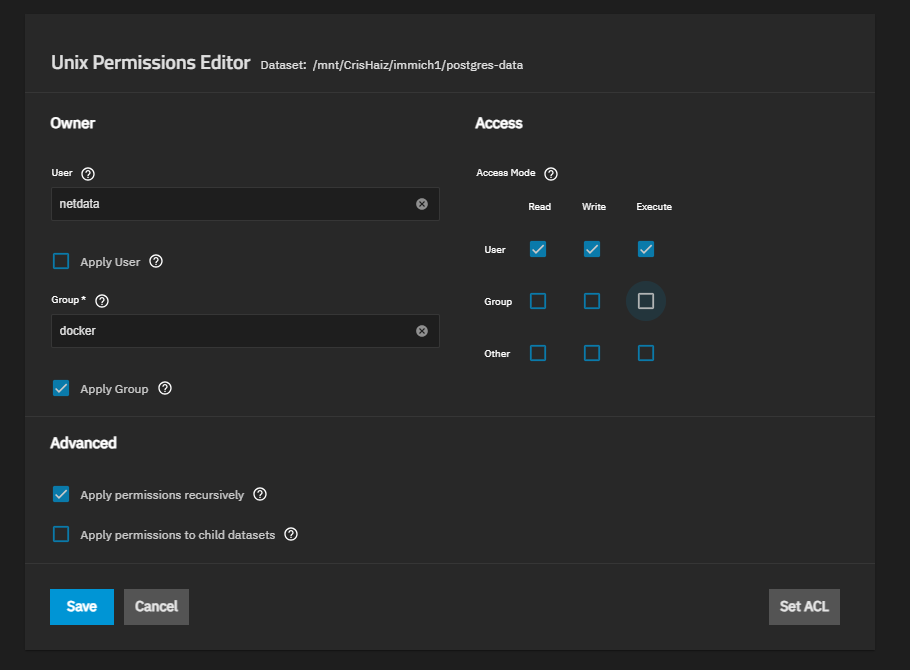Click the Access Mode help icon
The width and height of the screenshot is (910, 670).
tap(551, 174)
